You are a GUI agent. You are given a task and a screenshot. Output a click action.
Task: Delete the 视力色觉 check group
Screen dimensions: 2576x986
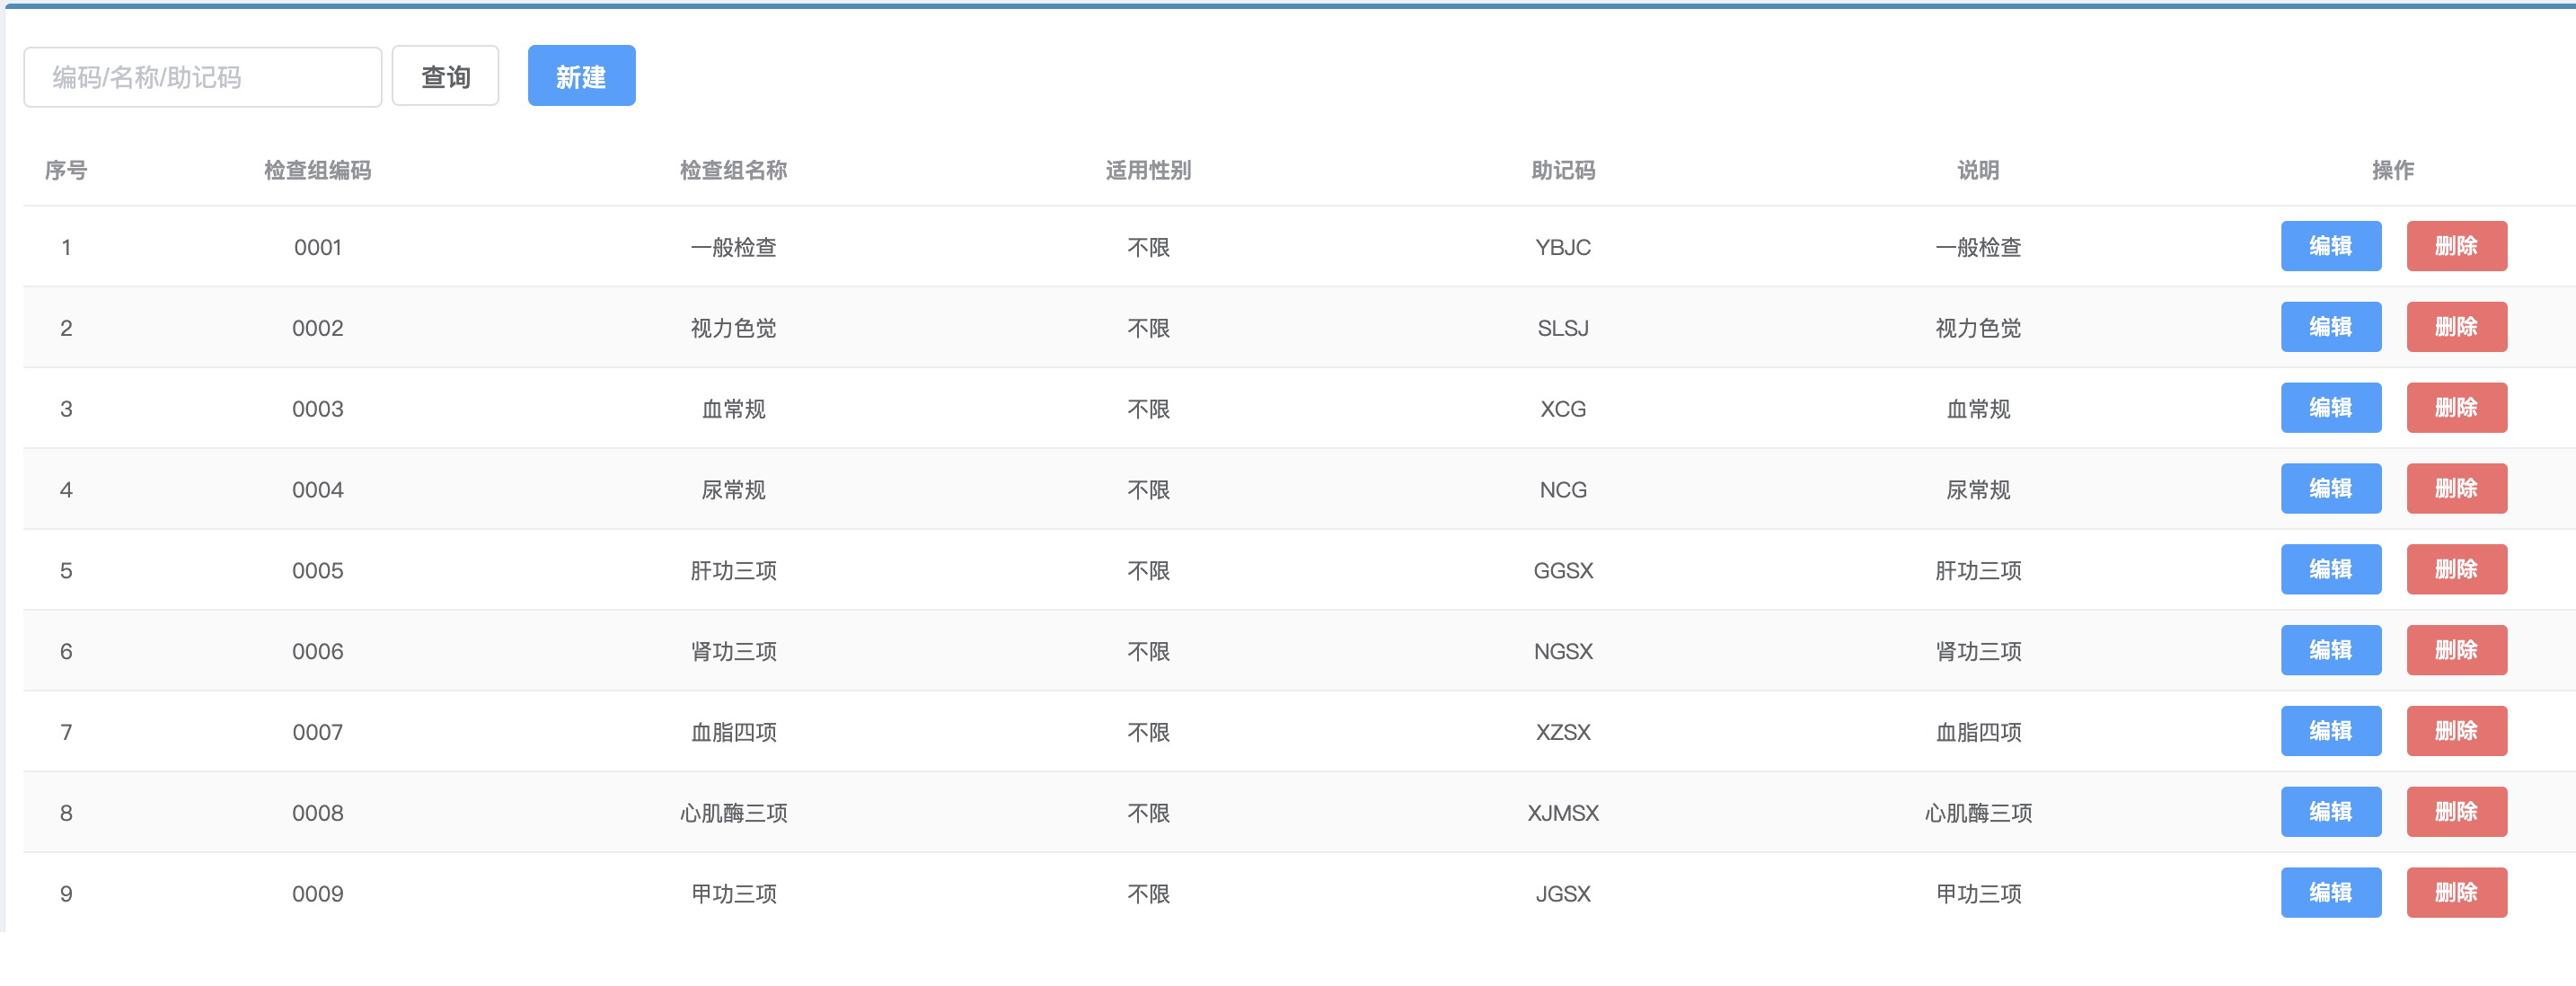pos(2456,327)
